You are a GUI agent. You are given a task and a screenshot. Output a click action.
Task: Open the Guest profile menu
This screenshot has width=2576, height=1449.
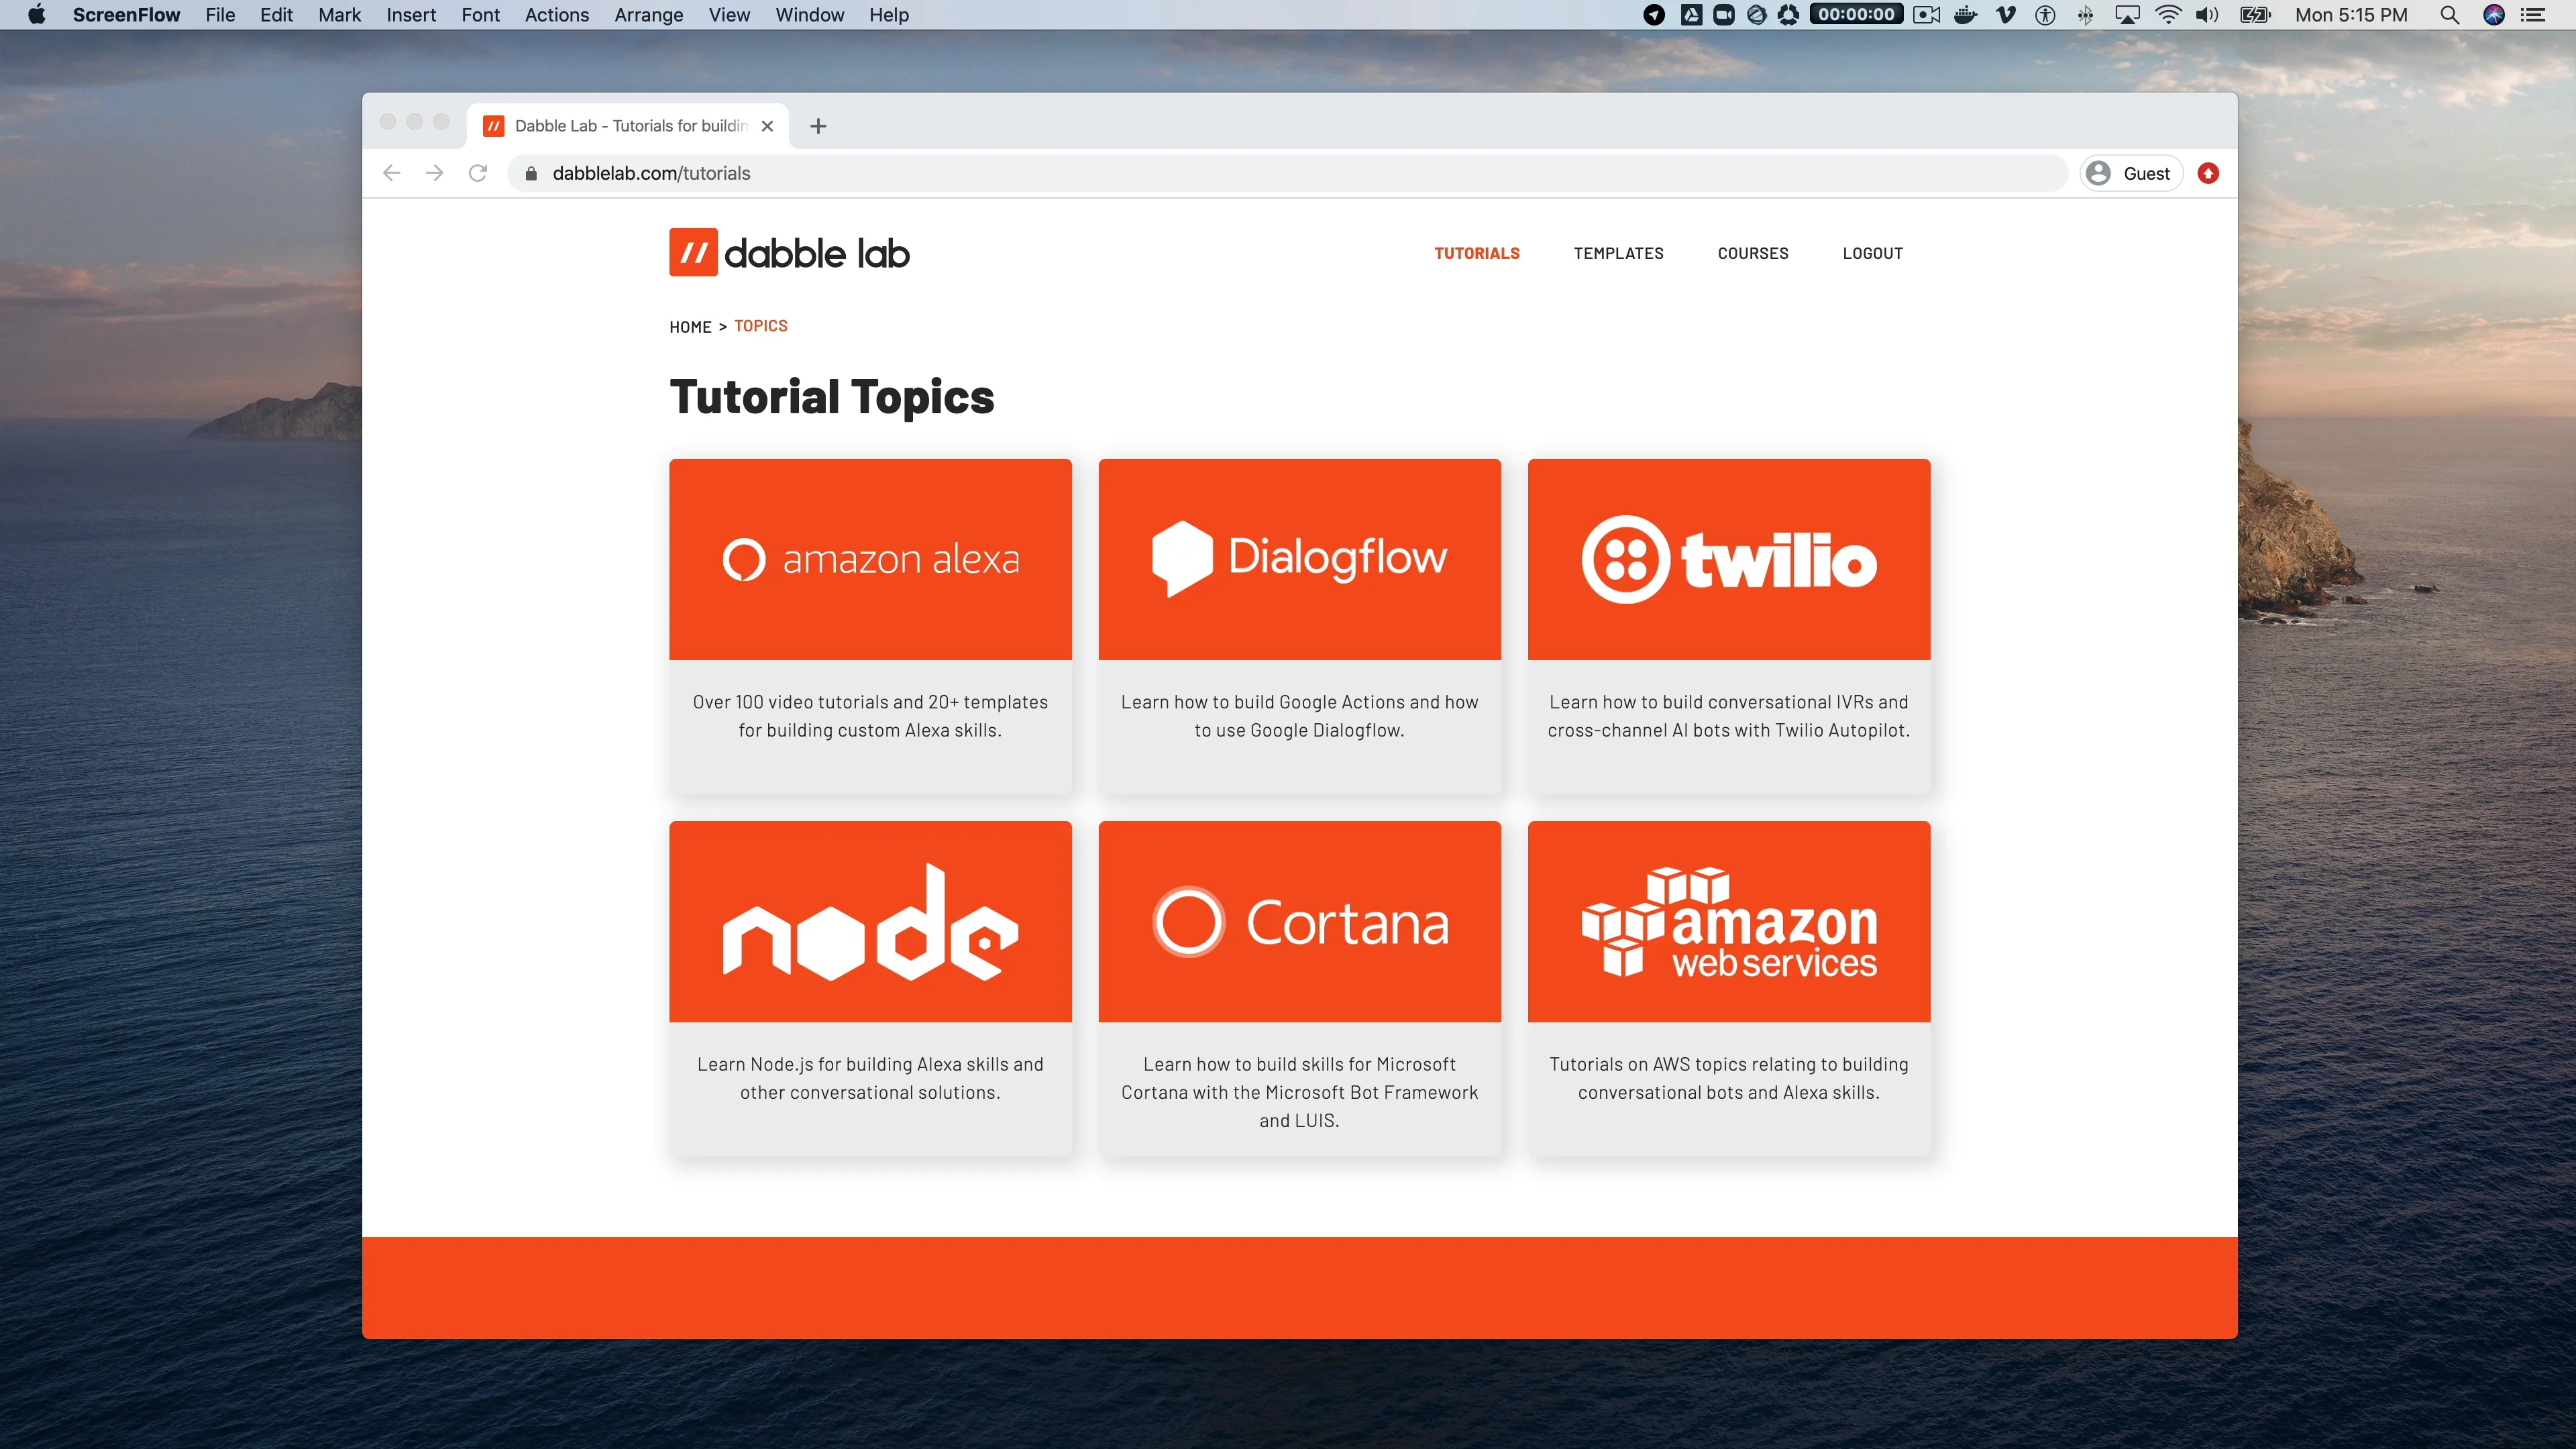[2131, 172]
